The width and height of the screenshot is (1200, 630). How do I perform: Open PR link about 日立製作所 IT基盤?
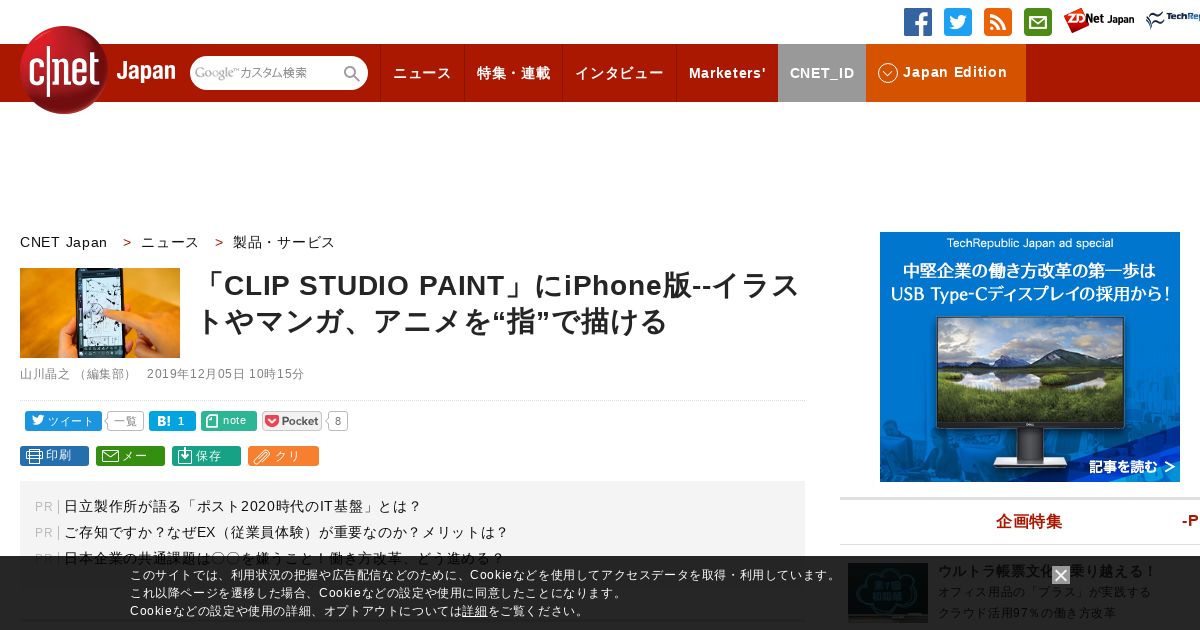[x=243, y=506]
